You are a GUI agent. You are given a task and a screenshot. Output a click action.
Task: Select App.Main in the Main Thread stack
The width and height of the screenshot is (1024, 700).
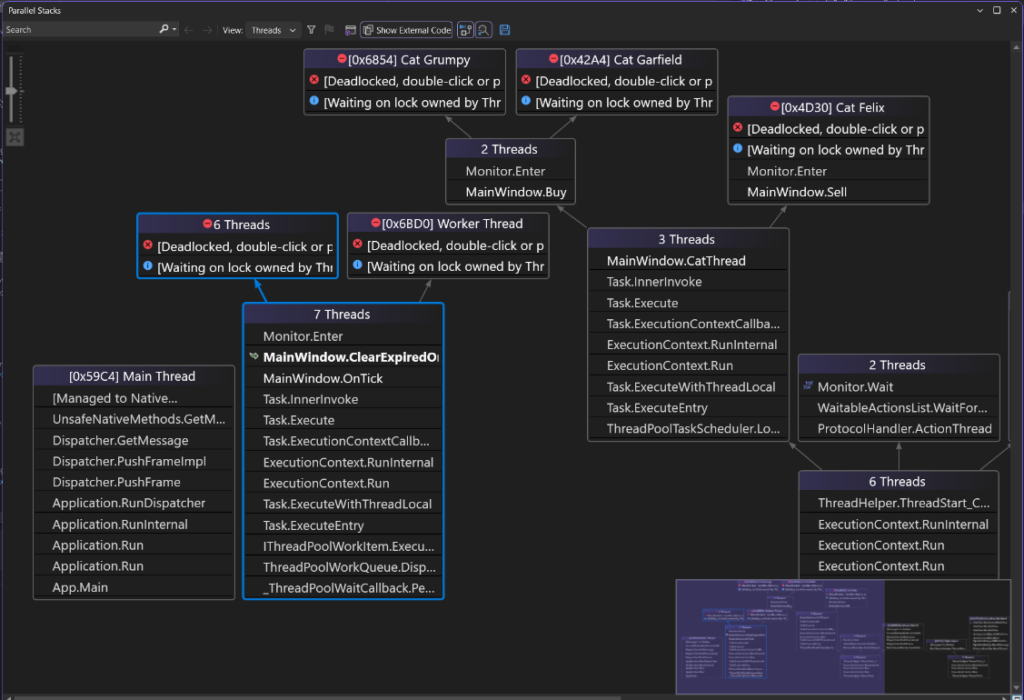point(133,587)
